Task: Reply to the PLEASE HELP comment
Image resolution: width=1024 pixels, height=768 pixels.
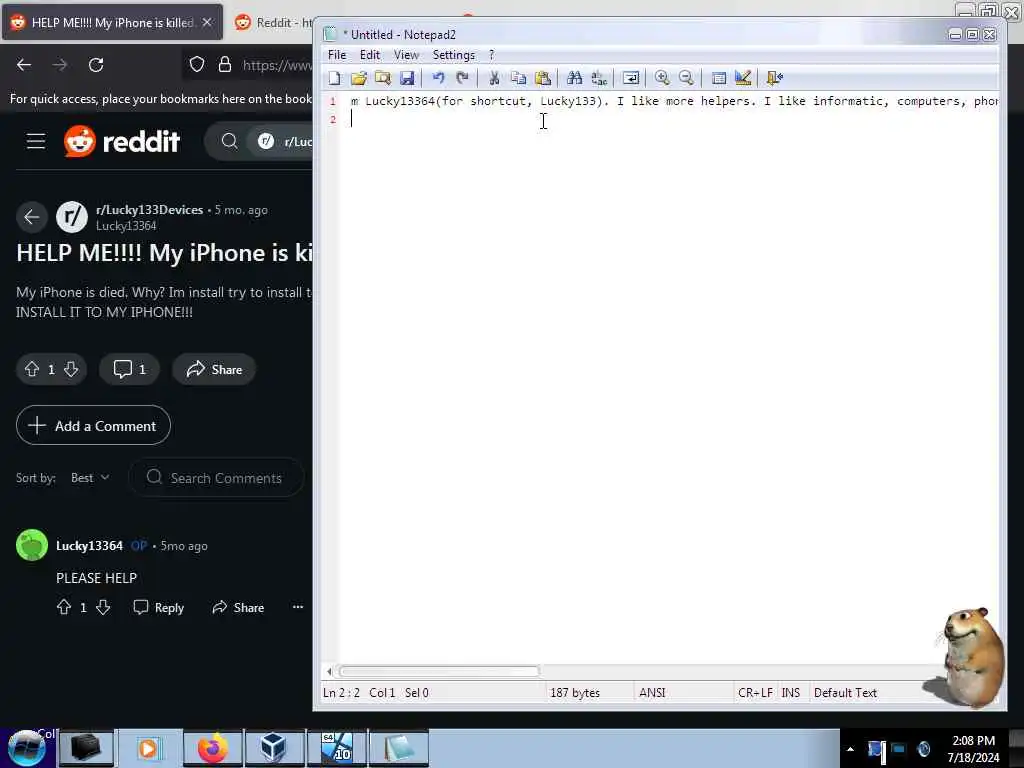Action: pyautogui.click(x=159, y=607)
